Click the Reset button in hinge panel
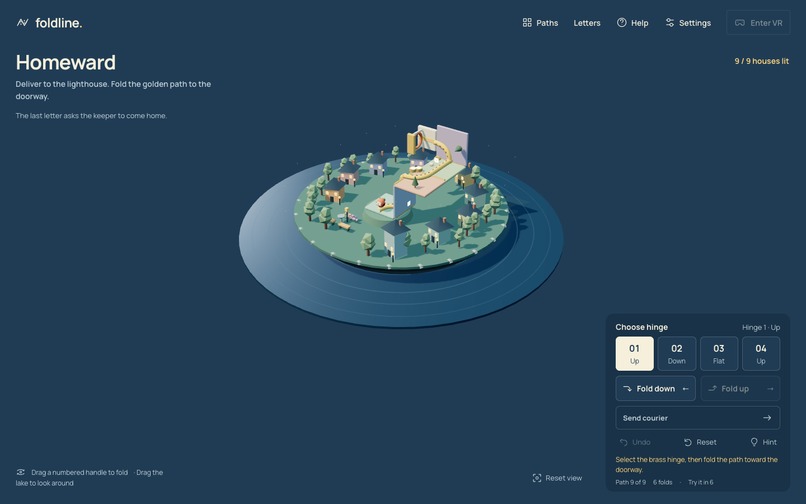 700,442
